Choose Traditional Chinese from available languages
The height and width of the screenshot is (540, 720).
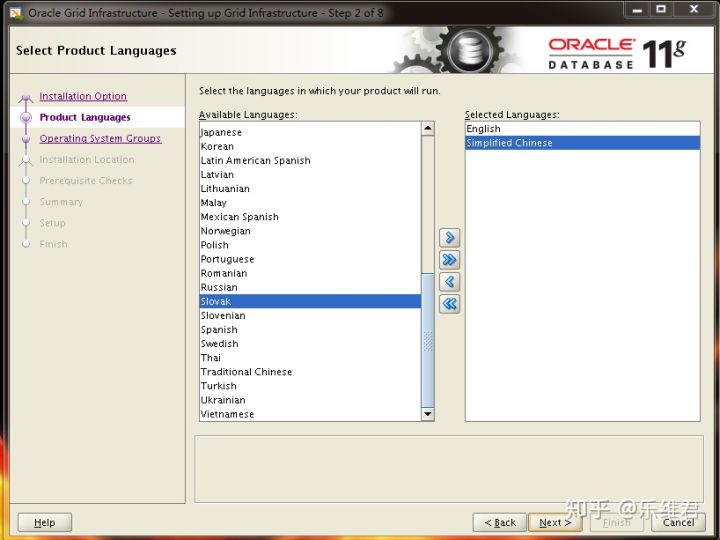pos(246,372)
